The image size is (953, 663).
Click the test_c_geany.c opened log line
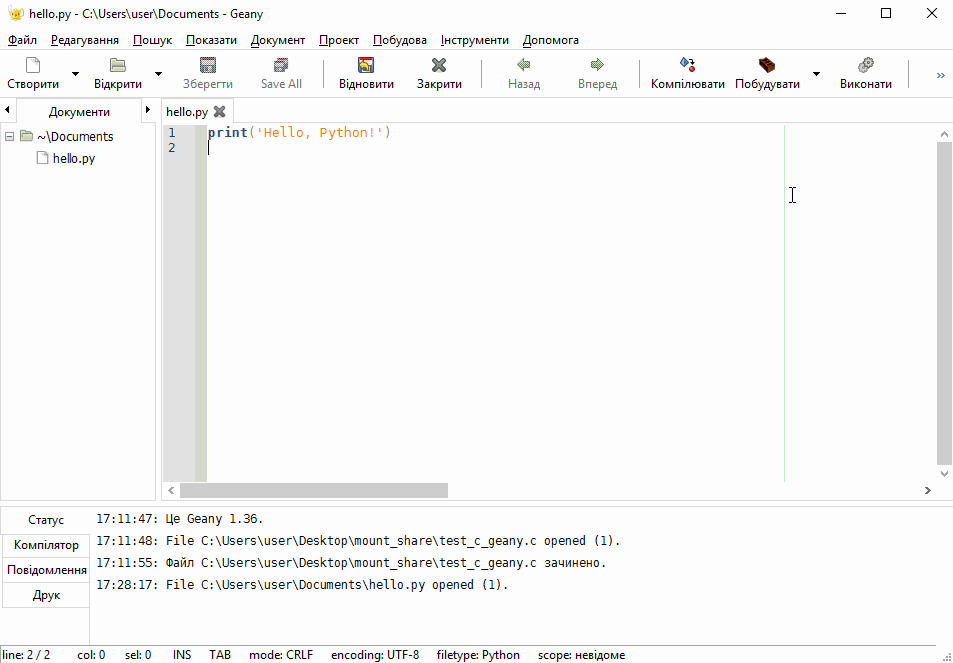pos(359,541)
